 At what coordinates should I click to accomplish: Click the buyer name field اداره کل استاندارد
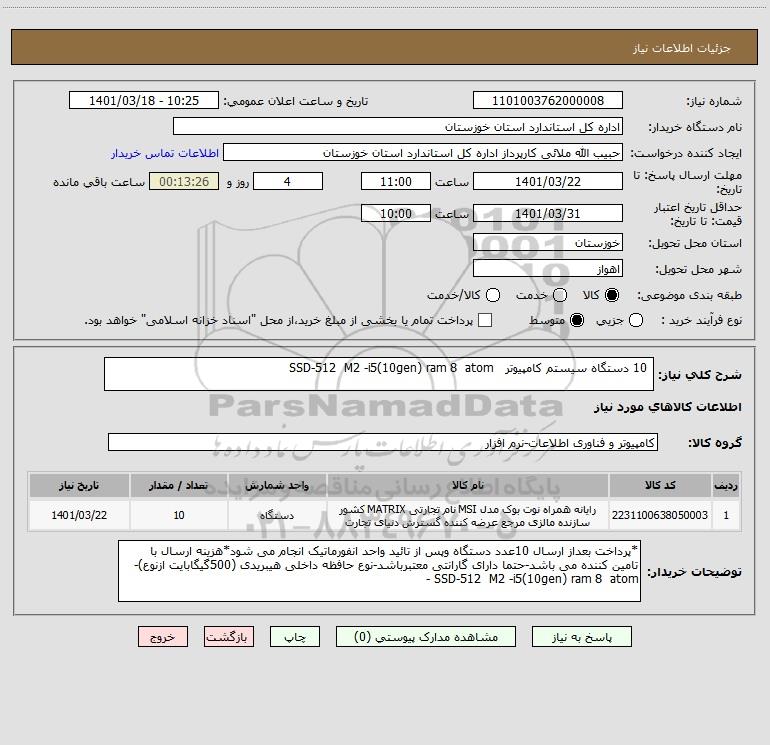[398, 127]
